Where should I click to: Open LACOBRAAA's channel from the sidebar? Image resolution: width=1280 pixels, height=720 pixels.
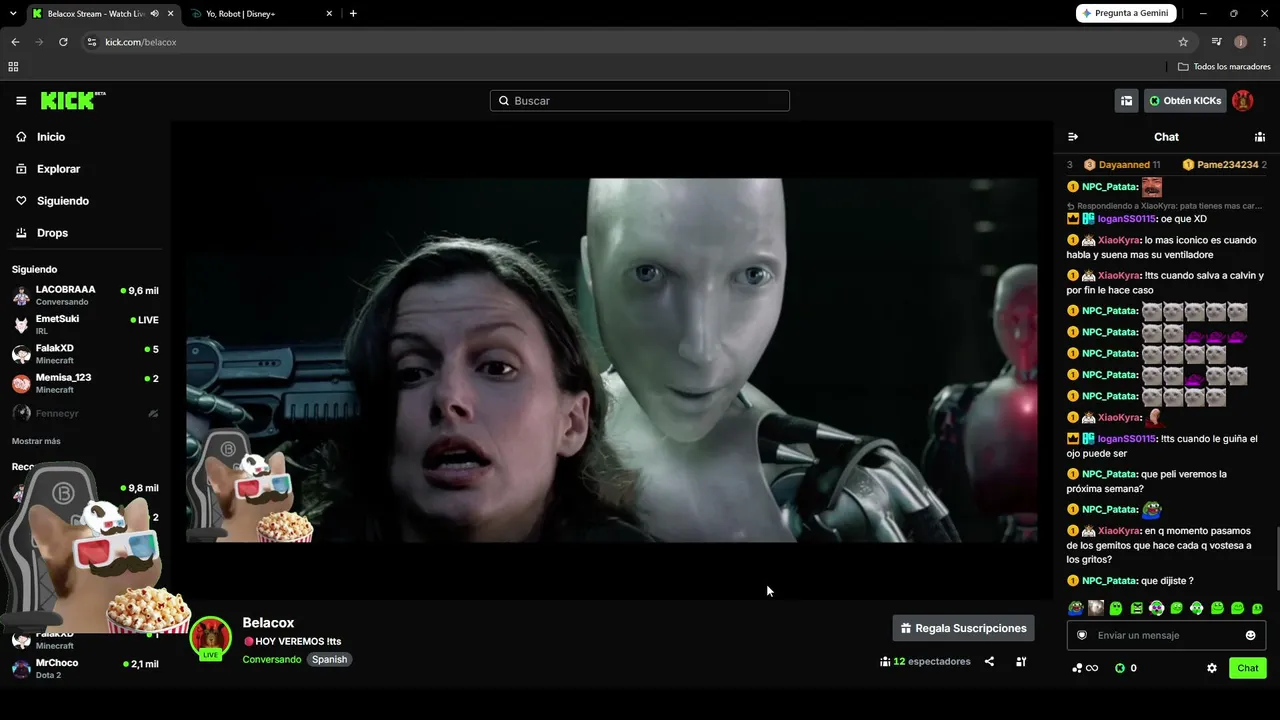tap(85, 295)
